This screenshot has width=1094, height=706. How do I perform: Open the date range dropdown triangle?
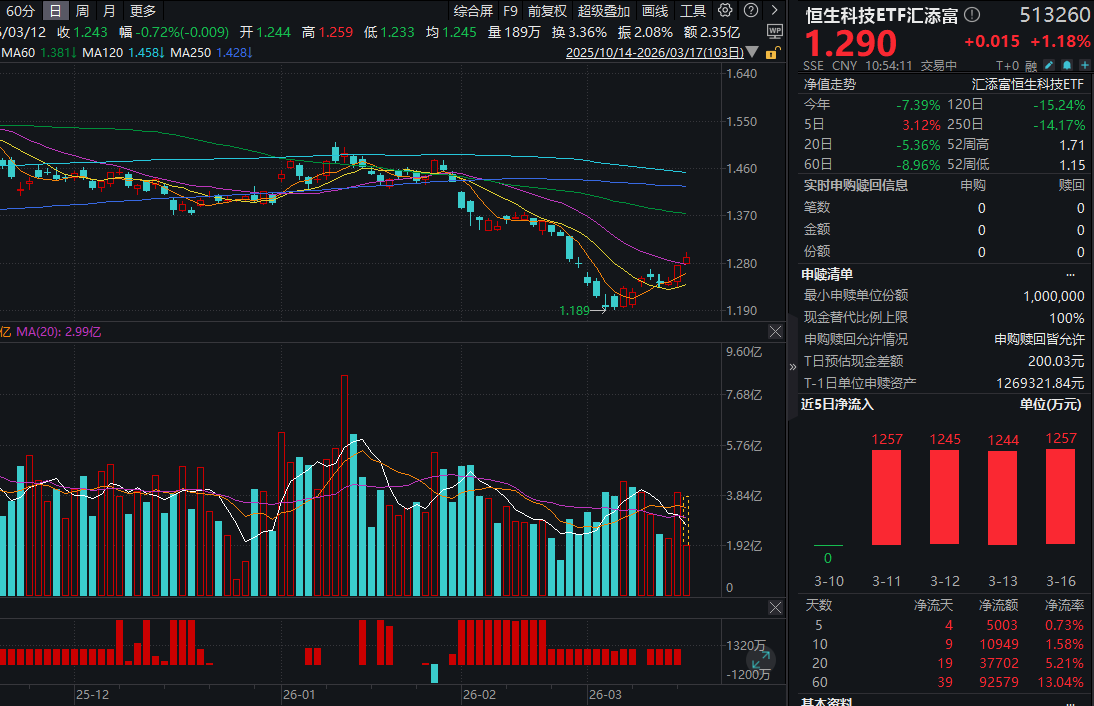point(751,53)
